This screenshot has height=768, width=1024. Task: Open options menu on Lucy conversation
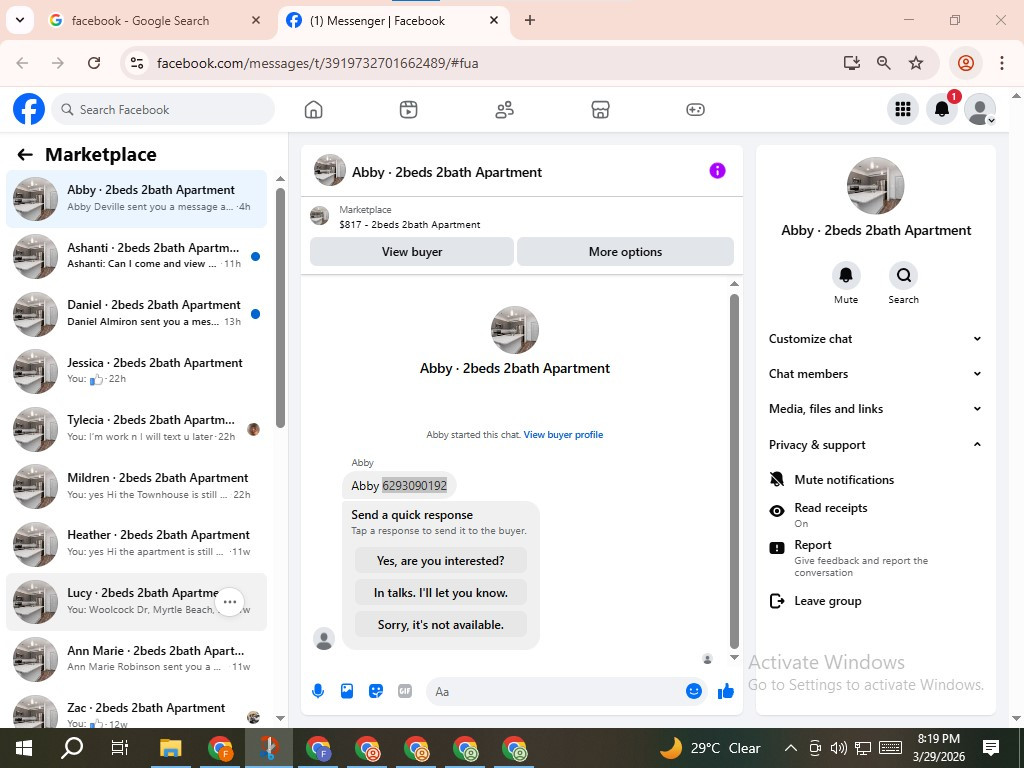point(230,602)
